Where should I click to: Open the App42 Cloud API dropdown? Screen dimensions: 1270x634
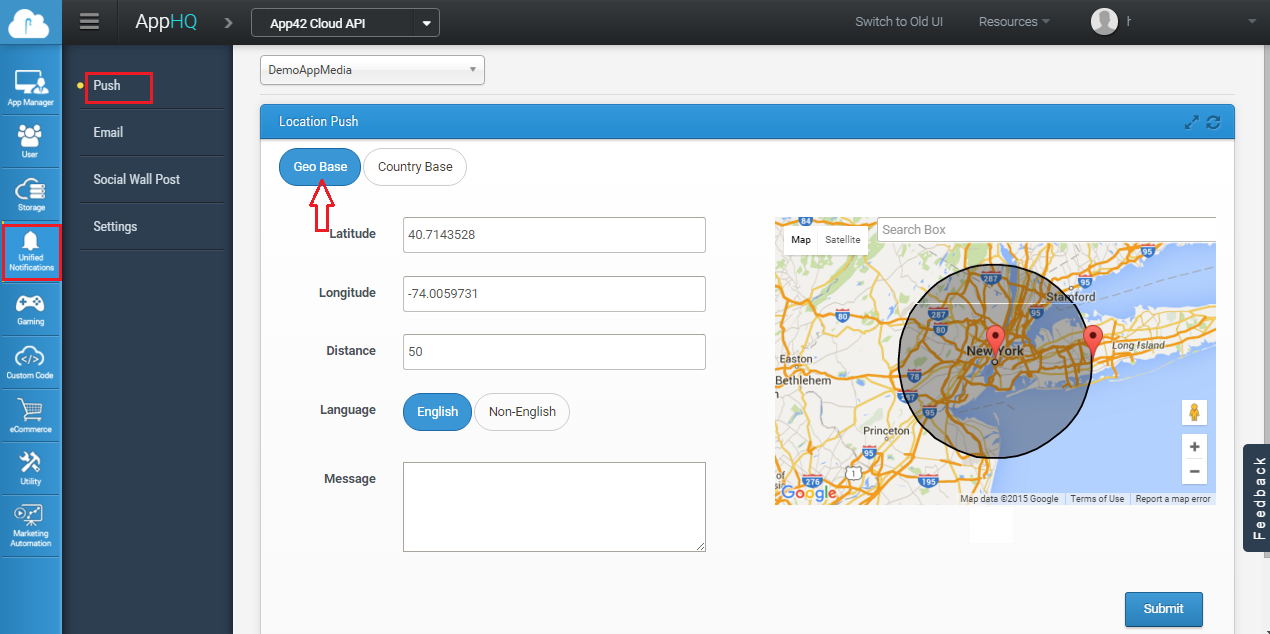tap(427, 23)
